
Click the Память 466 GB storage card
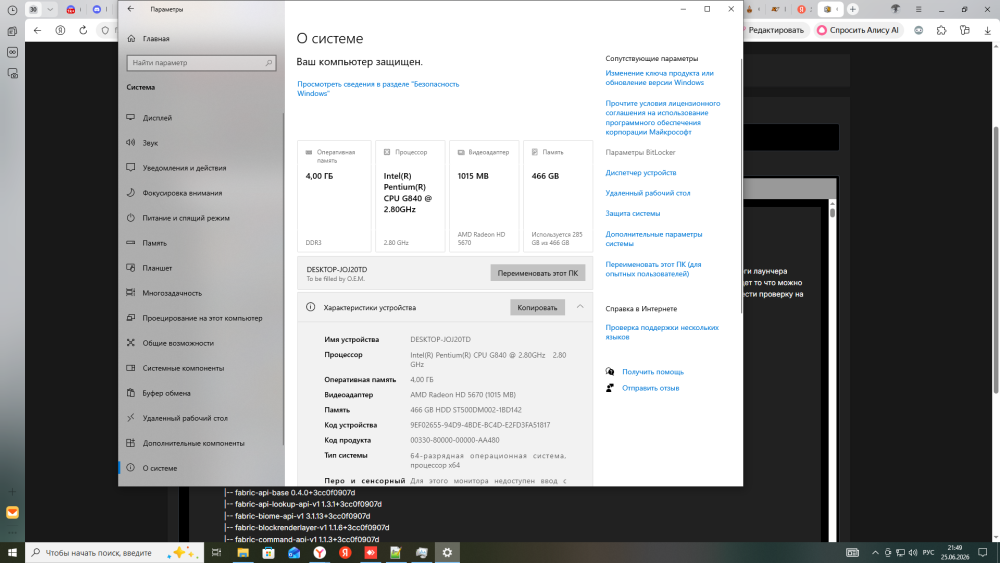[558, 196]
